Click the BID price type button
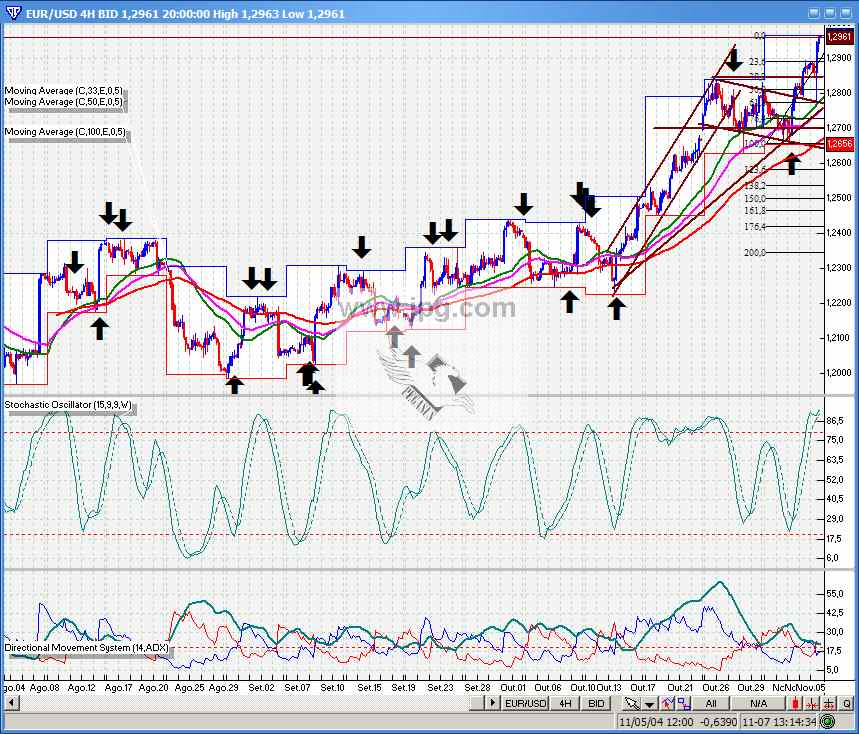The height and width of the screenshot is (734, 859). click(596, 704)
